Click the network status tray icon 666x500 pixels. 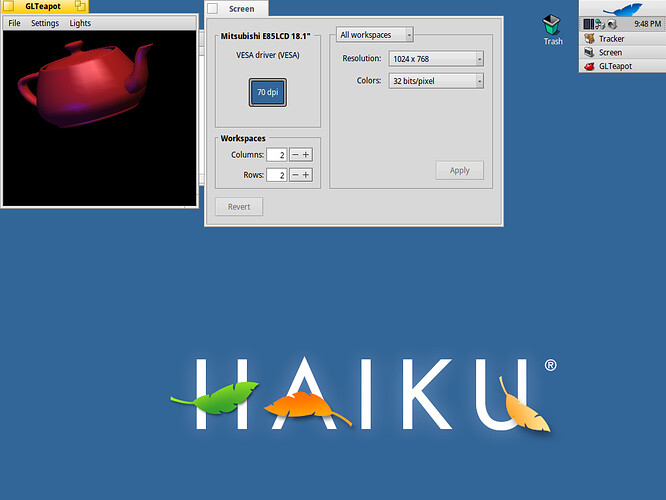(x=600, y=24)
